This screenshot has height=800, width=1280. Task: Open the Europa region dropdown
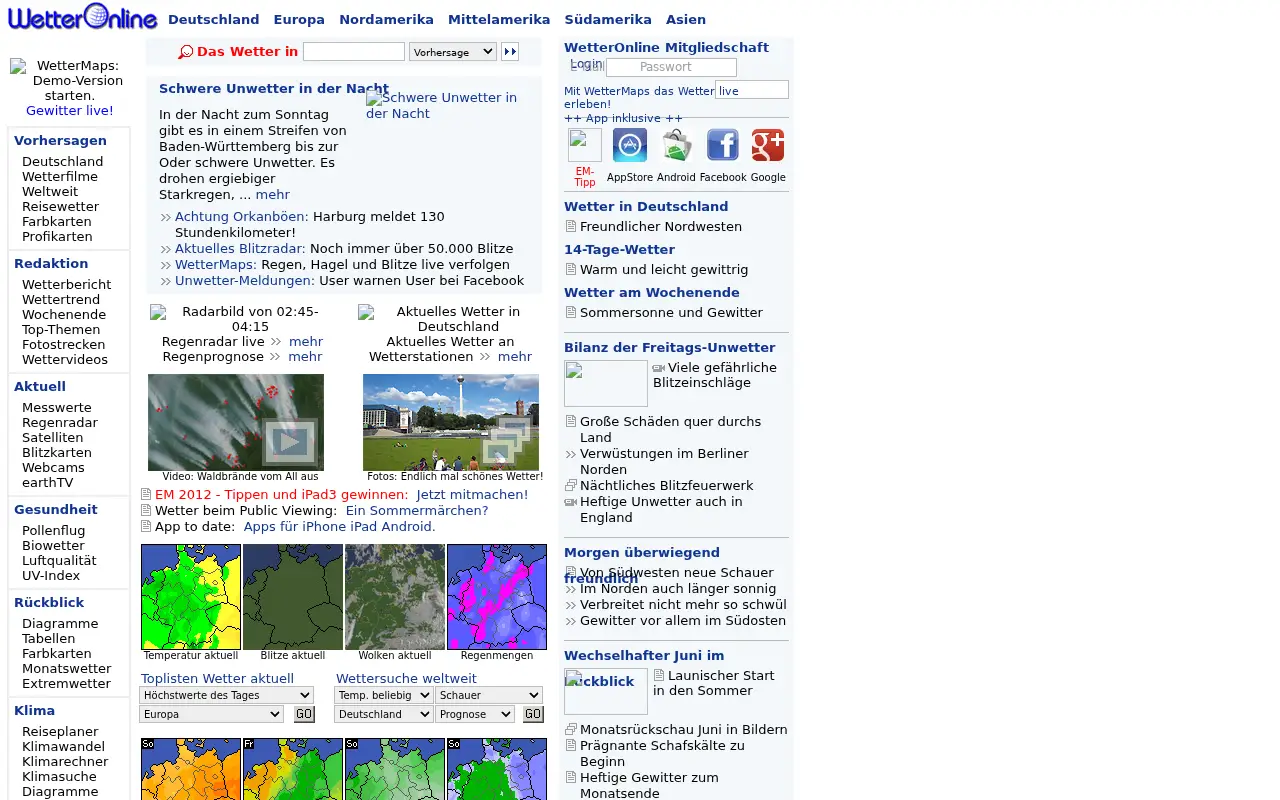211,714
